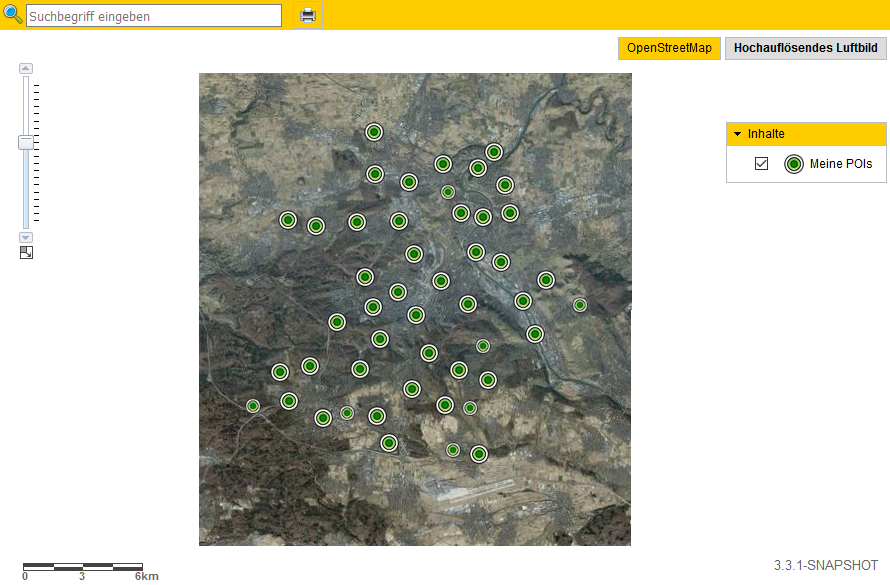
Task: Click the zoom-to-extent box icon below zoom slider
Action: point(26,252)
